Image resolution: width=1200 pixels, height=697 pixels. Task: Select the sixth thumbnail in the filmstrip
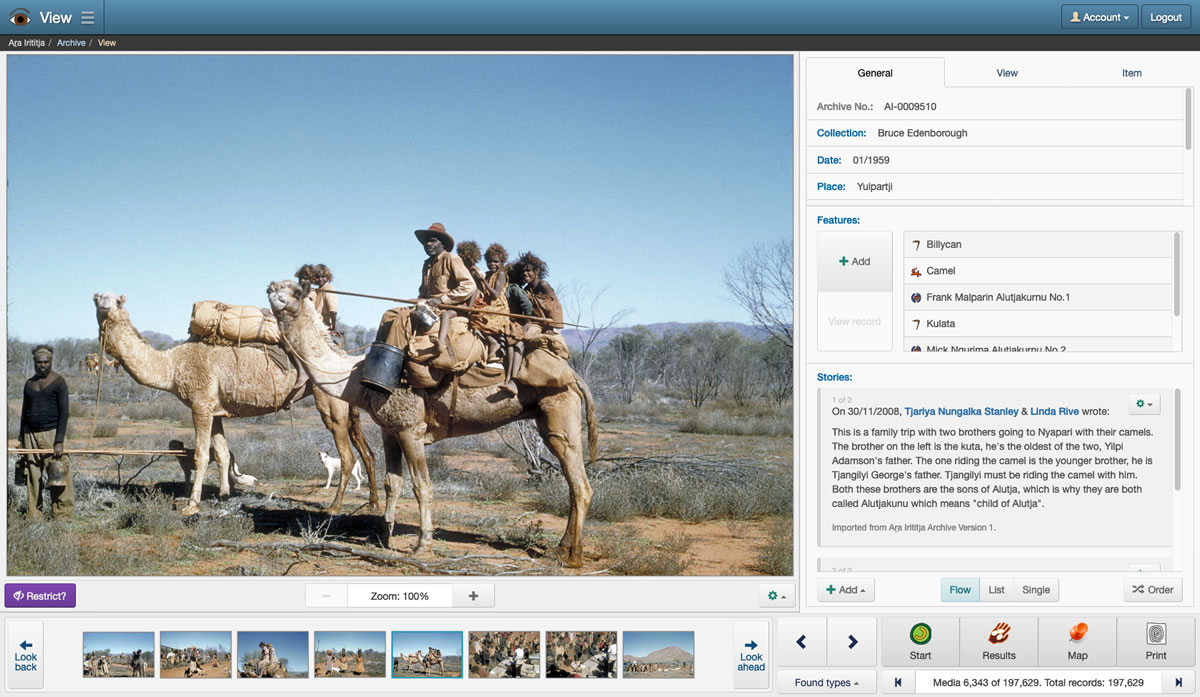504,655
